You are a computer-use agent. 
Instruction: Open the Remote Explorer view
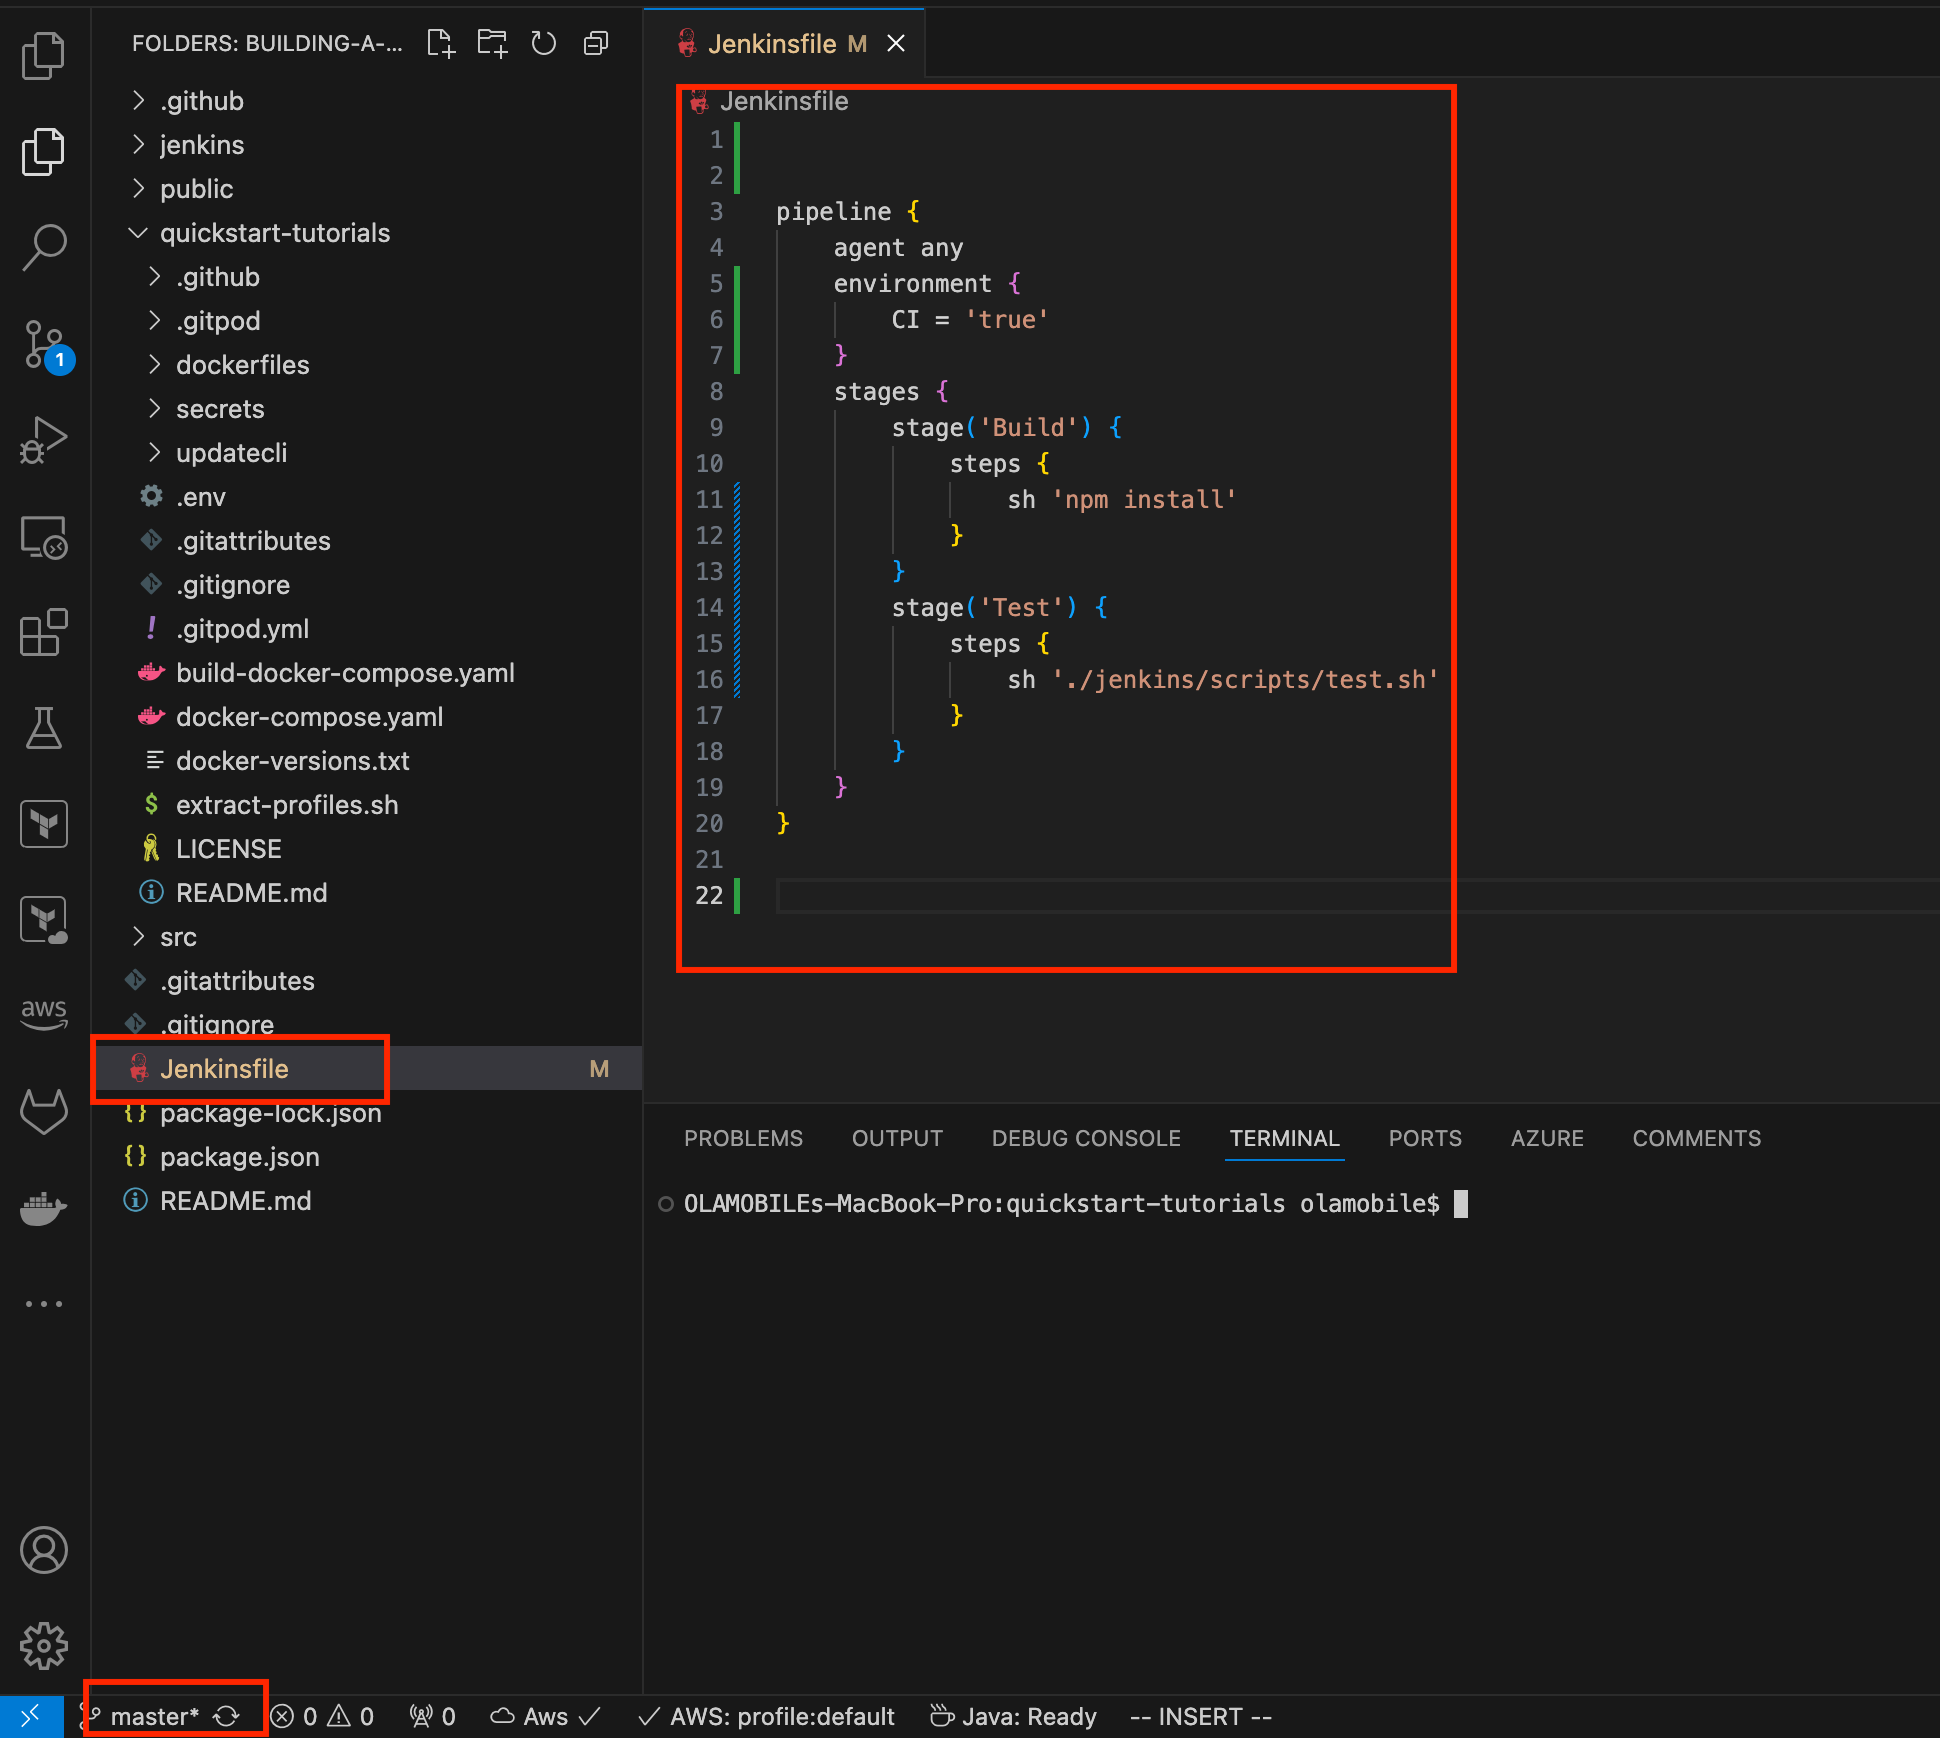(x=44, y=537)
